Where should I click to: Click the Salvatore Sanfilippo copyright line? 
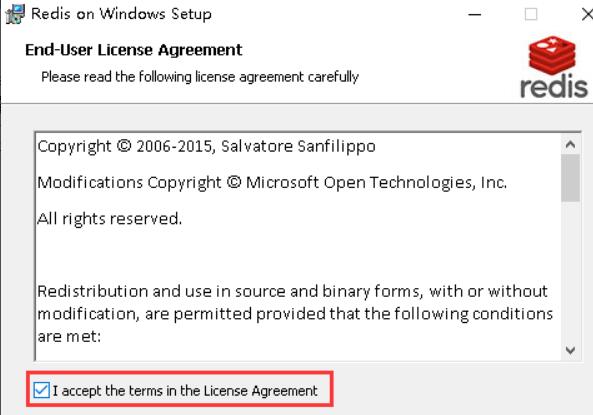(x=206, y=146)
